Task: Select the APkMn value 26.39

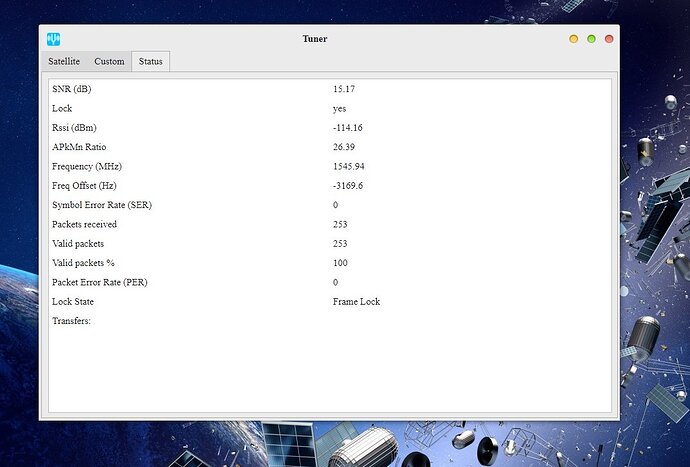Action: pos(344,147)
